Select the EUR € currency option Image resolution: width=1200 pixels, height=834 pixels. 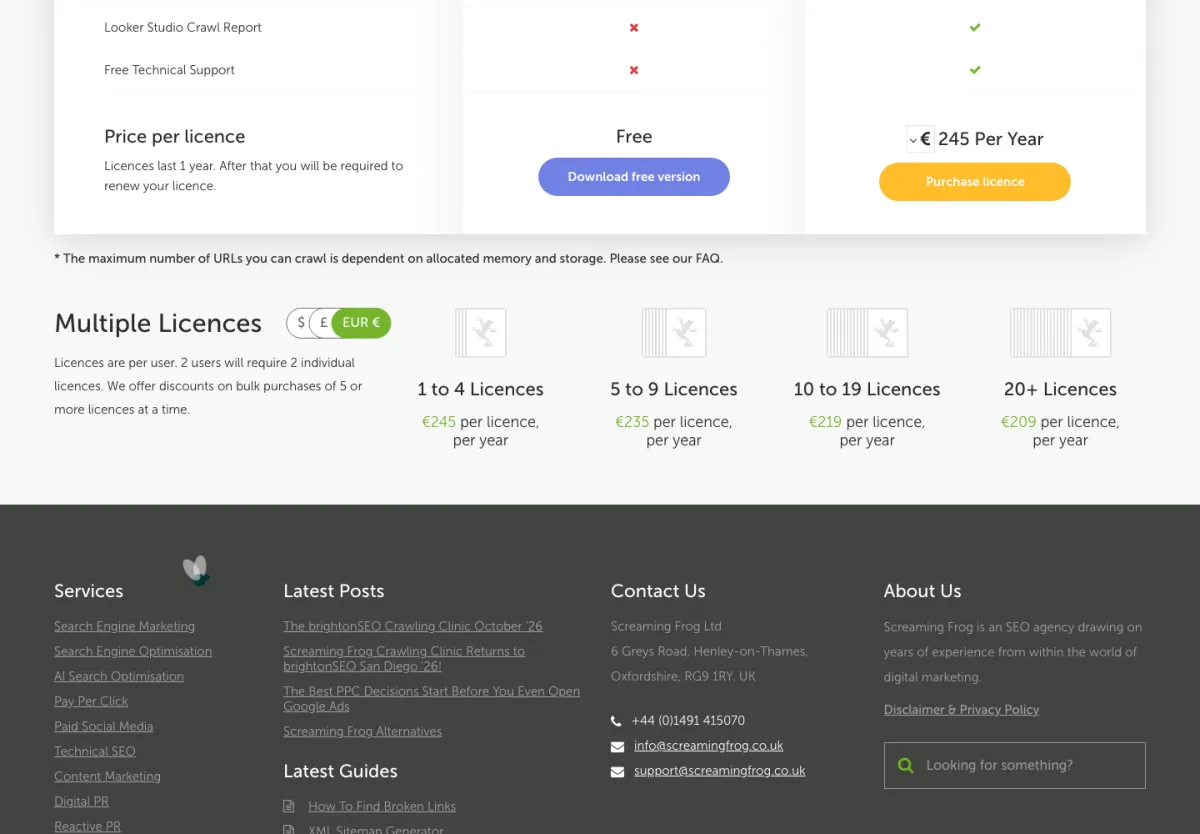coord(361,323)
